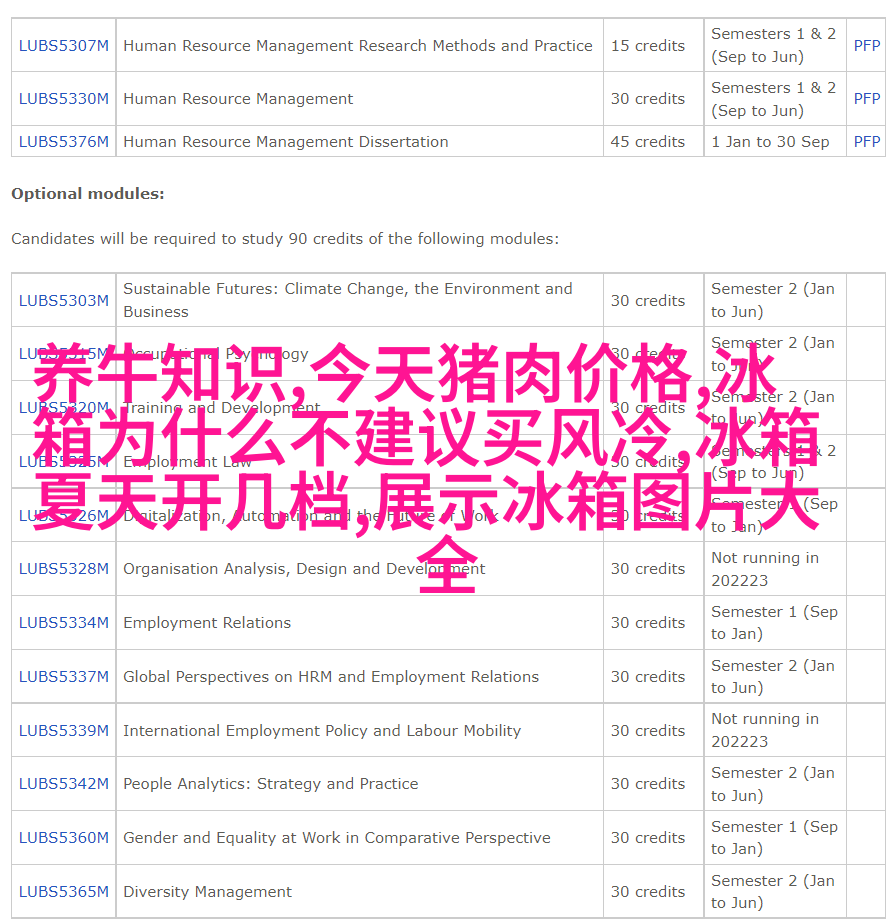Open the LUBS5365M module link
The width and height of the screenshot is (895, 922).
(x=64, y=891)
